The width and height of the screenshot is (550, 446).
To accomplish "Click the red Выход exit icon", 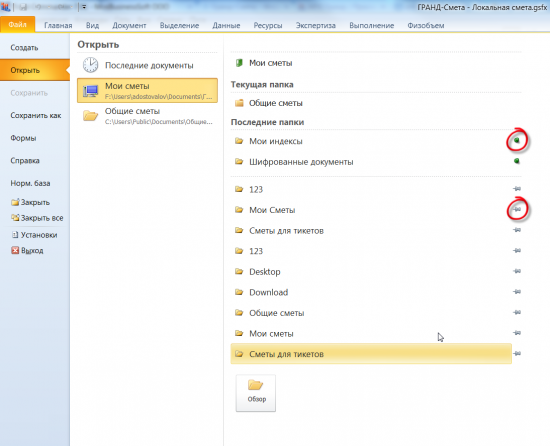I will [15, 250].
